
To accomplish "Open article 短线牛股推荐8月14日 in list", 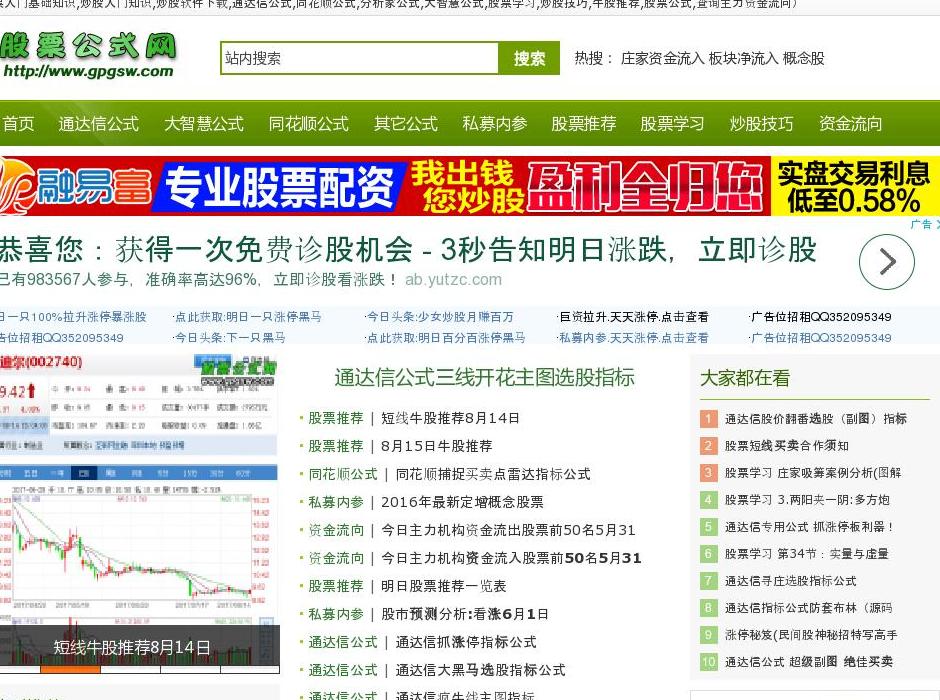I will (450, 418).
